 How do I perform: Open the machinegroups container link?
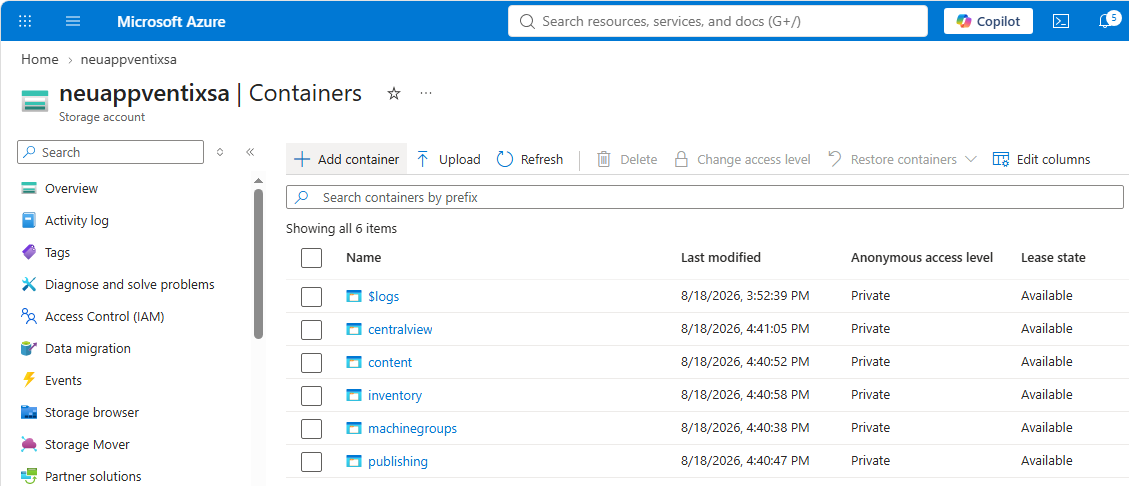[412, 428]
